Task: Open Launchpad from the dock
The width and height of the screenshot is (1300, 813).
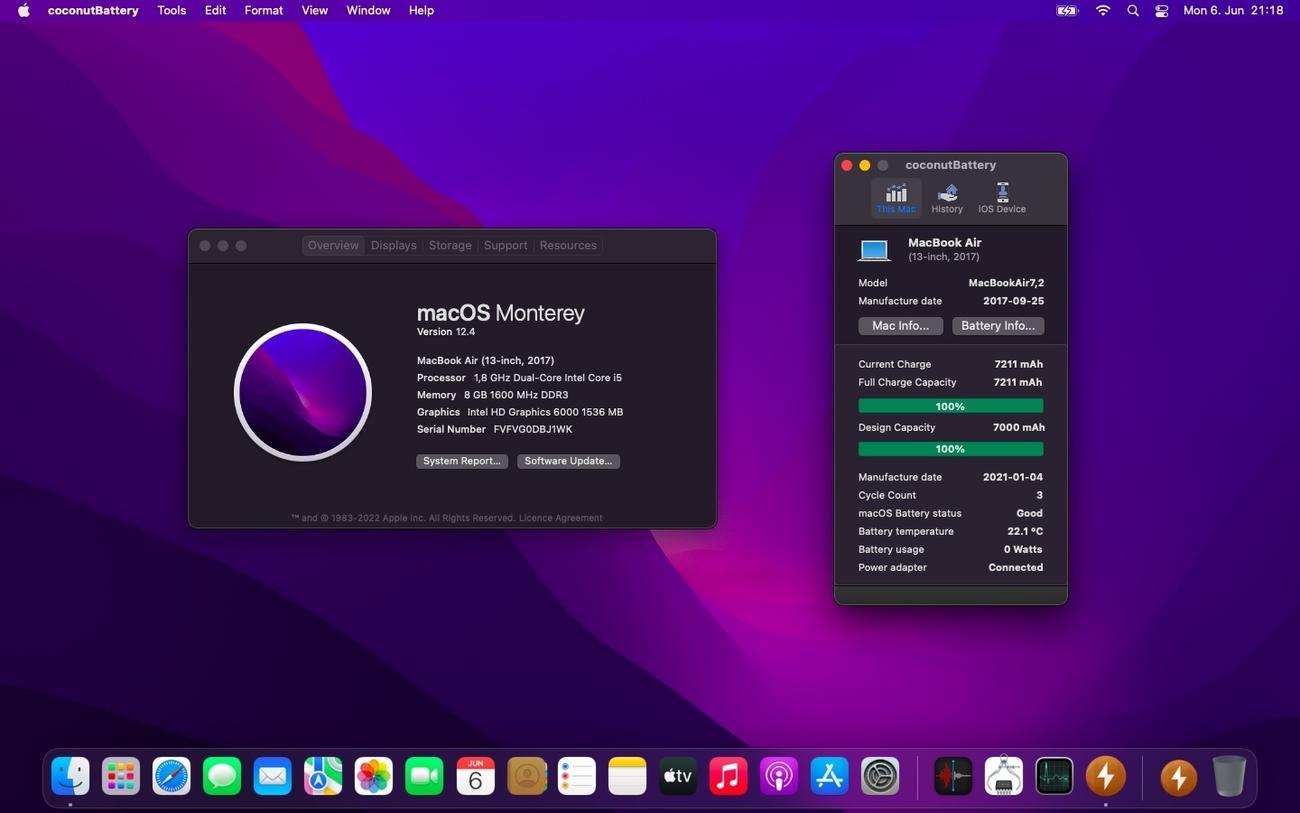Action: pos(121,776)
